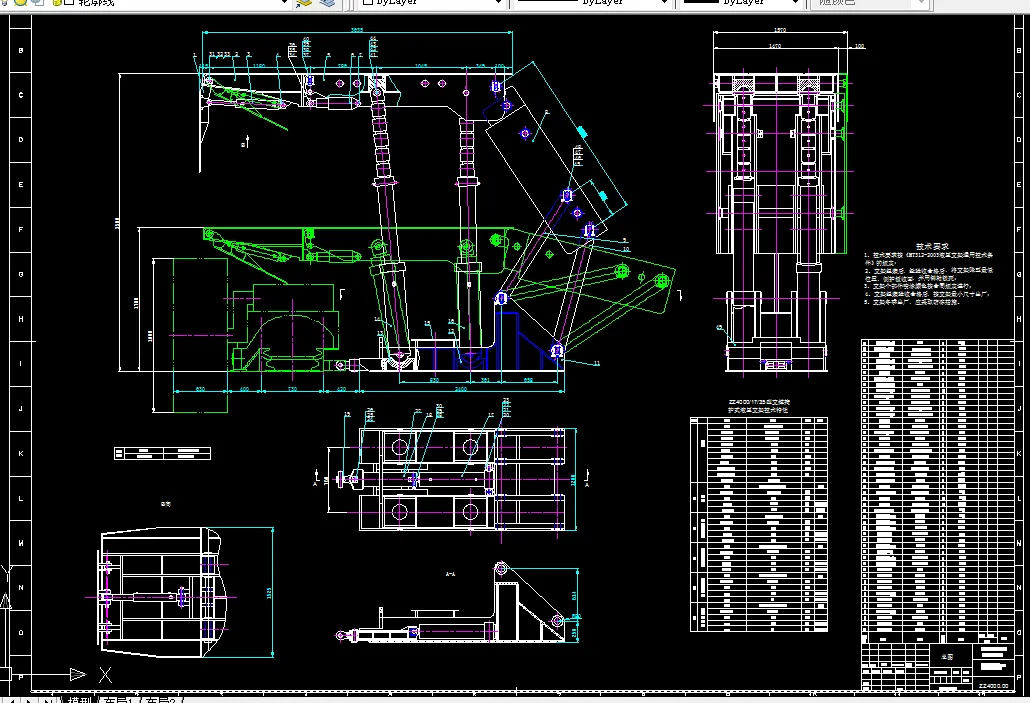Click the Layer Previous icon beside the layer dropdown
1030x703 pixels.
pyautogui.click(x=304, y=3)
